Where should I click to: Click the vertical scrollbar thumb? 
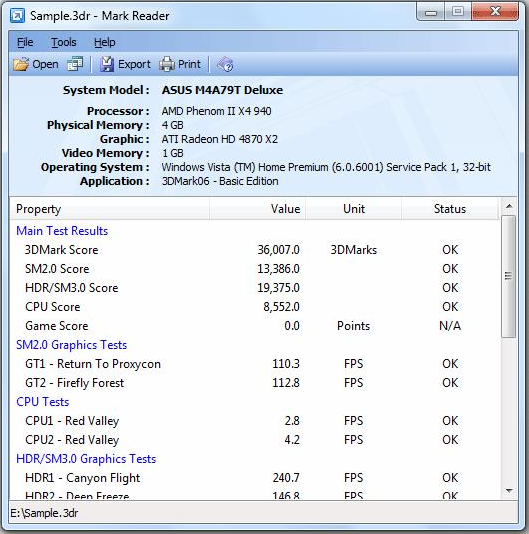[x=509, y=276]
